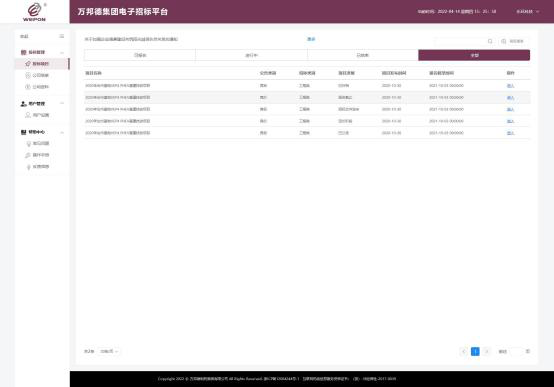The height and width of the screenshot is (387, 554).
Task: Click the project name in the first row
Action: pos(118,86)
